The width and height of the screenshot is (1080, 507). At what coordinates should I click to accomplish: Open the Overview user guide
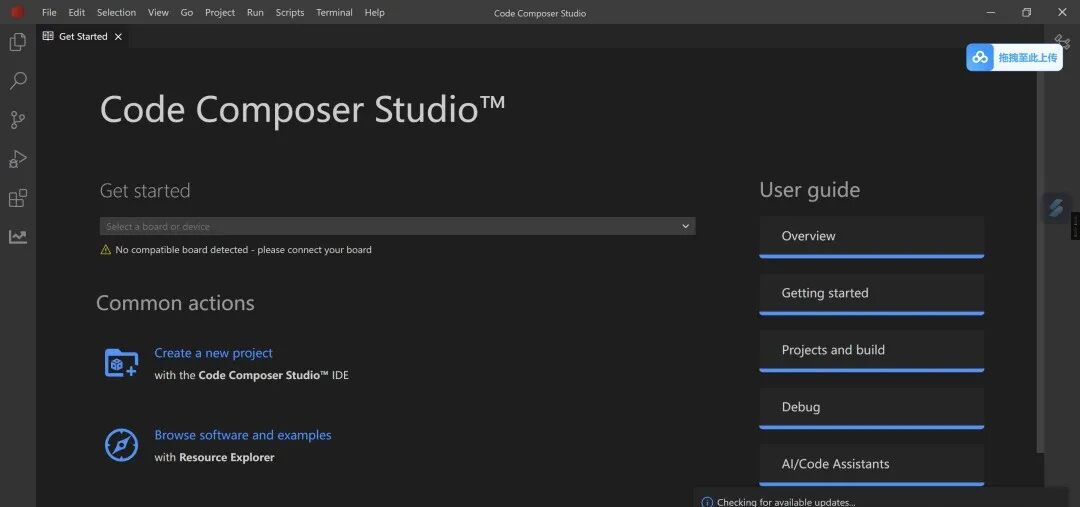871,237
